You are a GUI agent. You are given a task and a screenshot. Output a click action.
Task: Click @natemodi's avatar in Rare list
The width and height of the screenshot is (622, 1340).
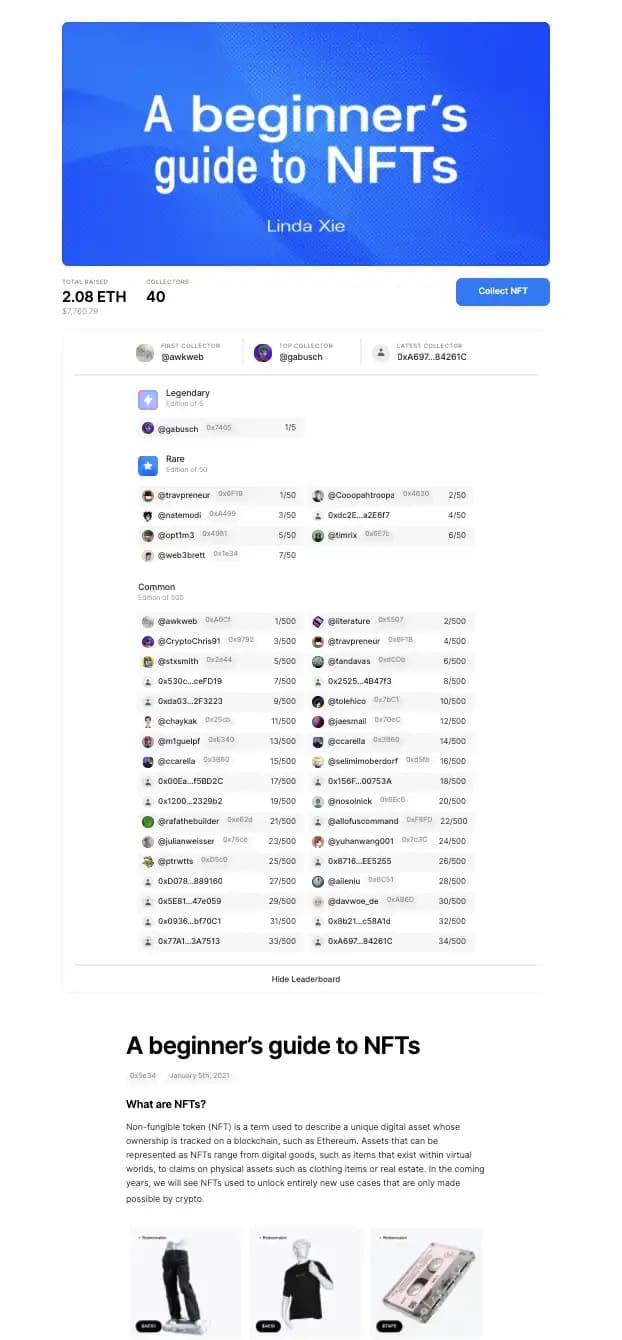[148, 515]
